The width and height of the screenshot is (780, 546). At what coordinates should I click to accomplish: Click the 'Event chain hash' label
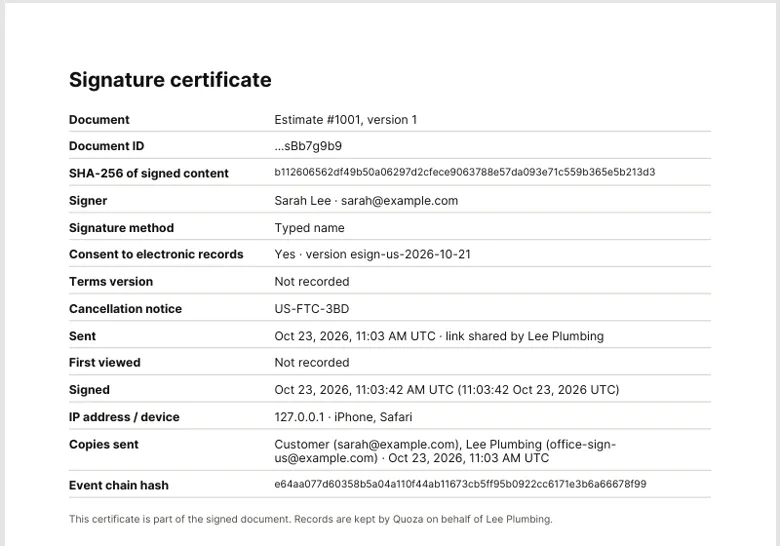(x=119, y=485)
